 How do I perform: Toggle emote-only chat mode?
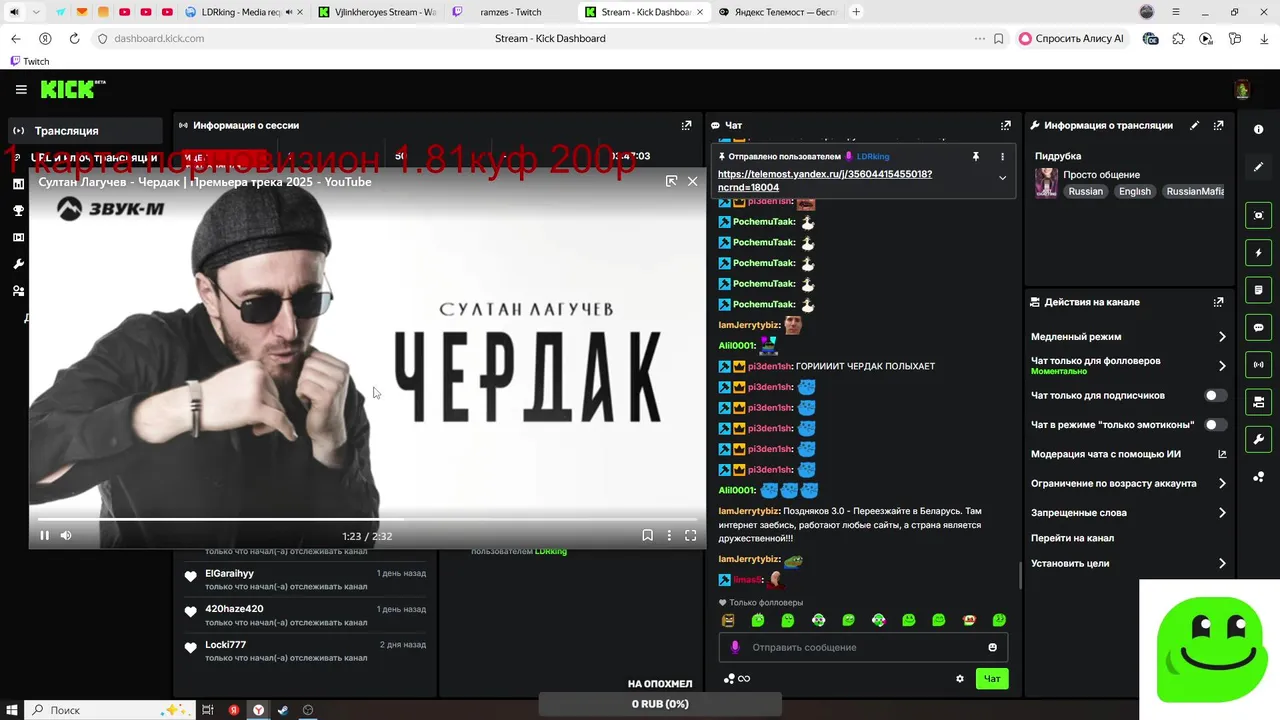1215,424
